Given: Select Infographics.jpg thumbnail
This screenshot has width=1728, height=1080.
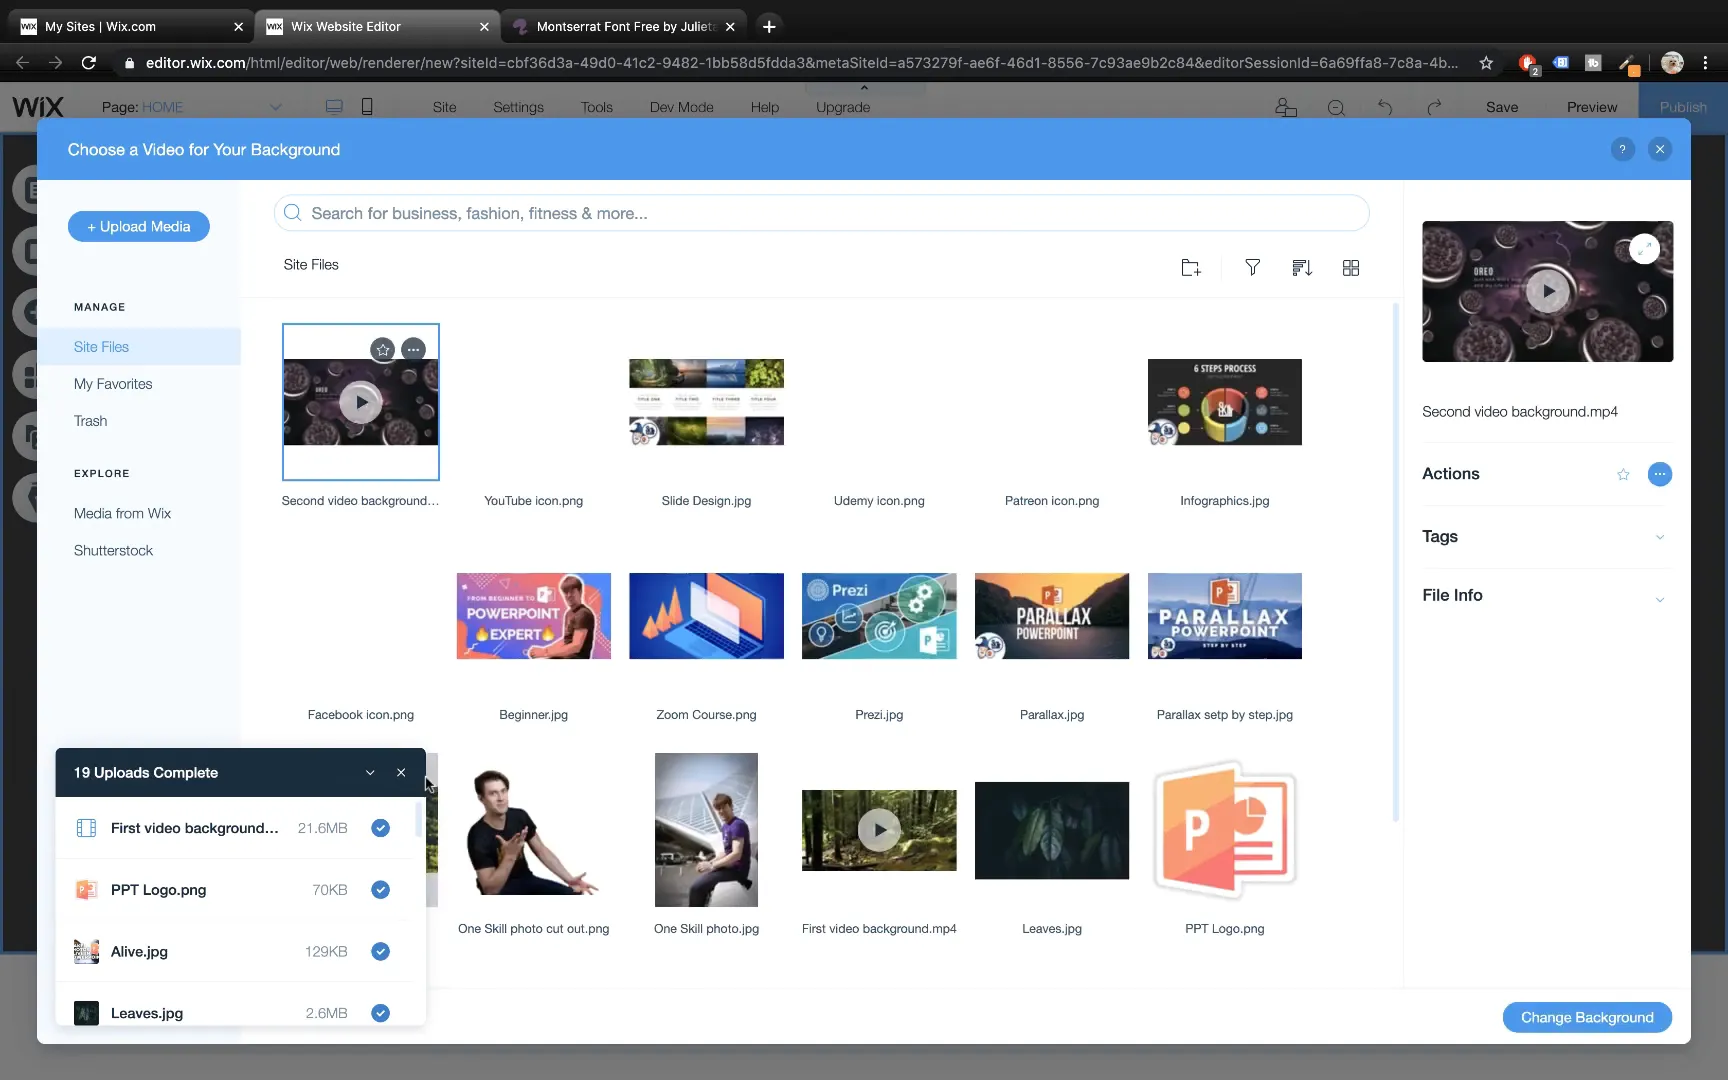Looking at the screenshot, I should (1224, 402).
